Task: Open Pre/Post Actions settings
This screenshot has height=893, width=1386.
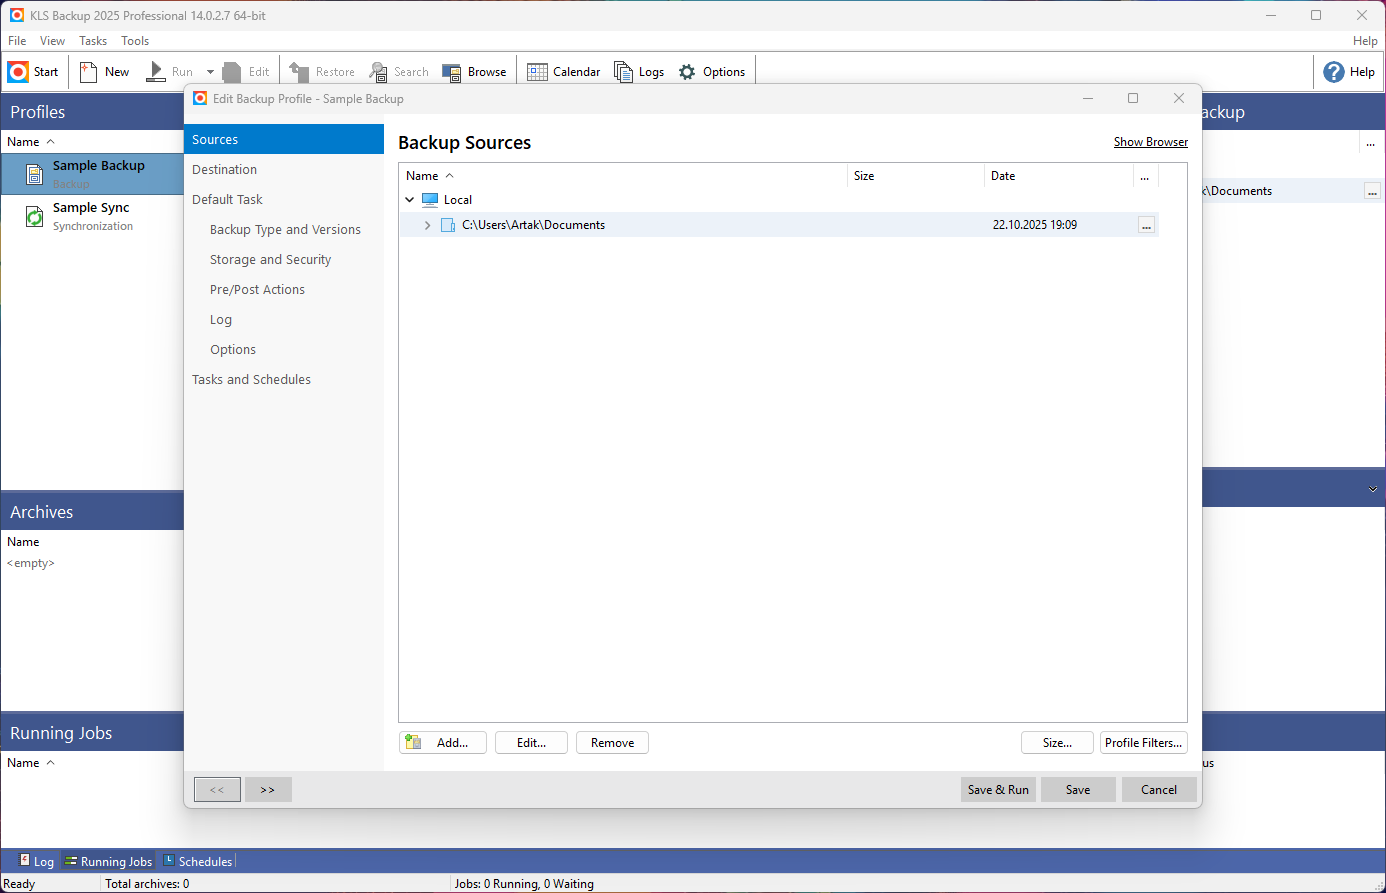Action: (x=257, y=289)
